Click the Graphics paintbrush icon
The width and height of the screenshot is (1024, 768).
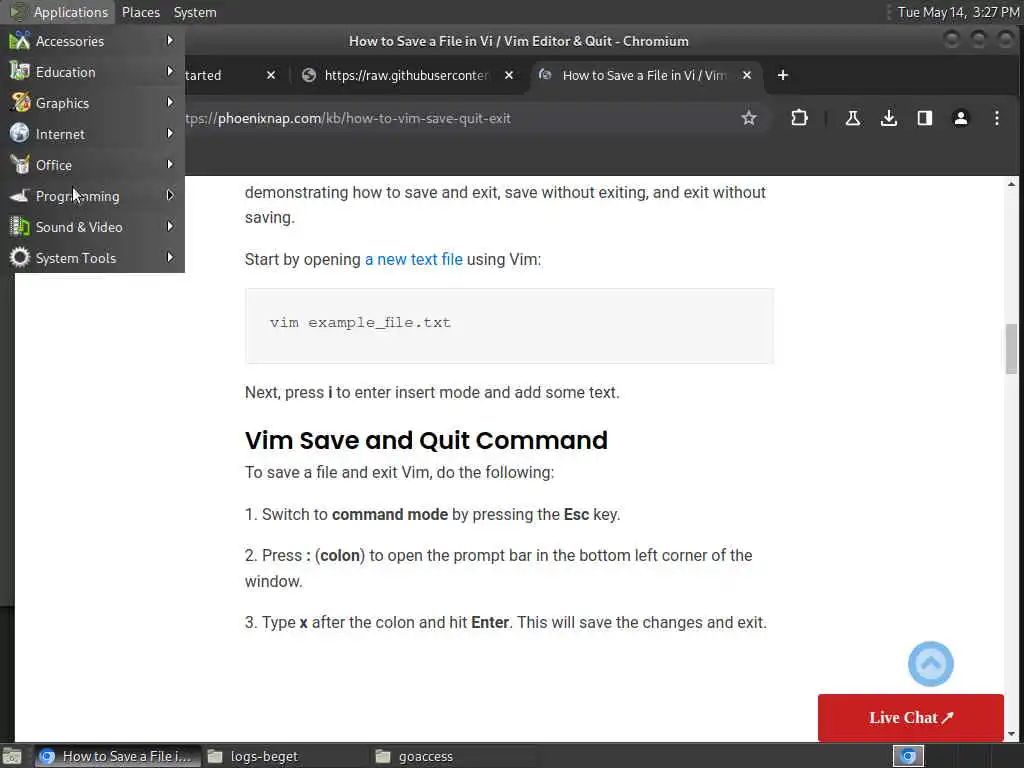(20, 103)
